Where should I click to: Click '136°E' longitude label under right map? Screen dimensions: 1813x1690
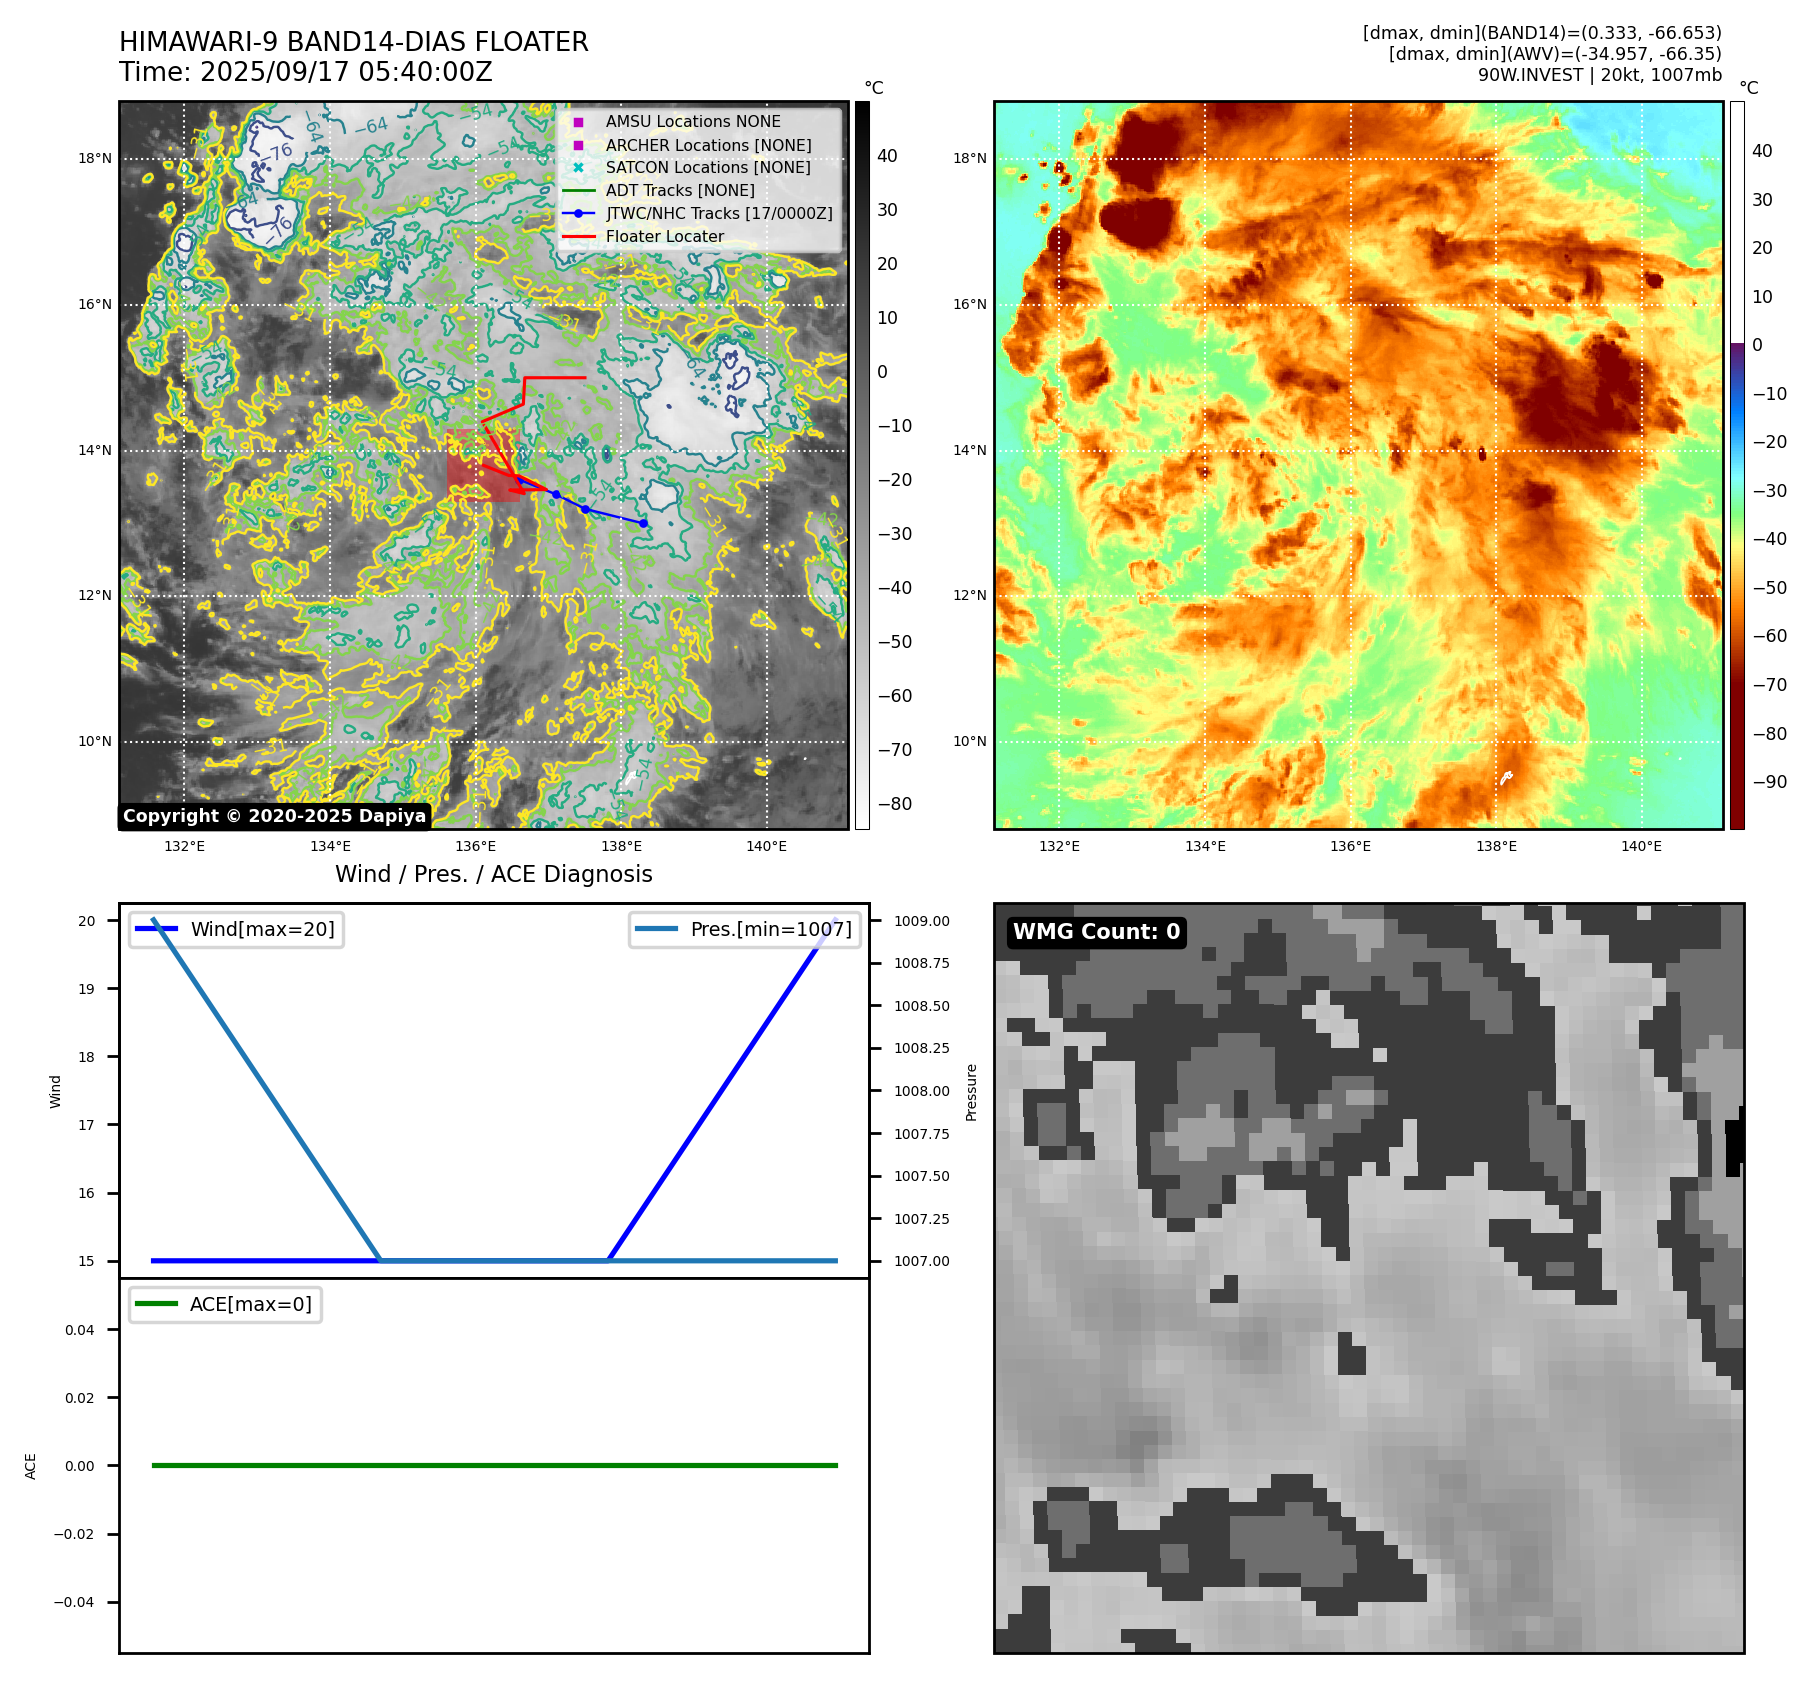pyautogui.click(x=1350, y=846)
